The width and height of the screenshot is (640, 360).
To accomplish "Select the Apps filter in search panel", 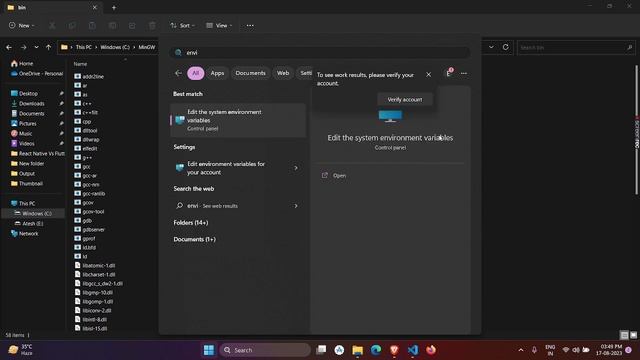I will point(217,73).
